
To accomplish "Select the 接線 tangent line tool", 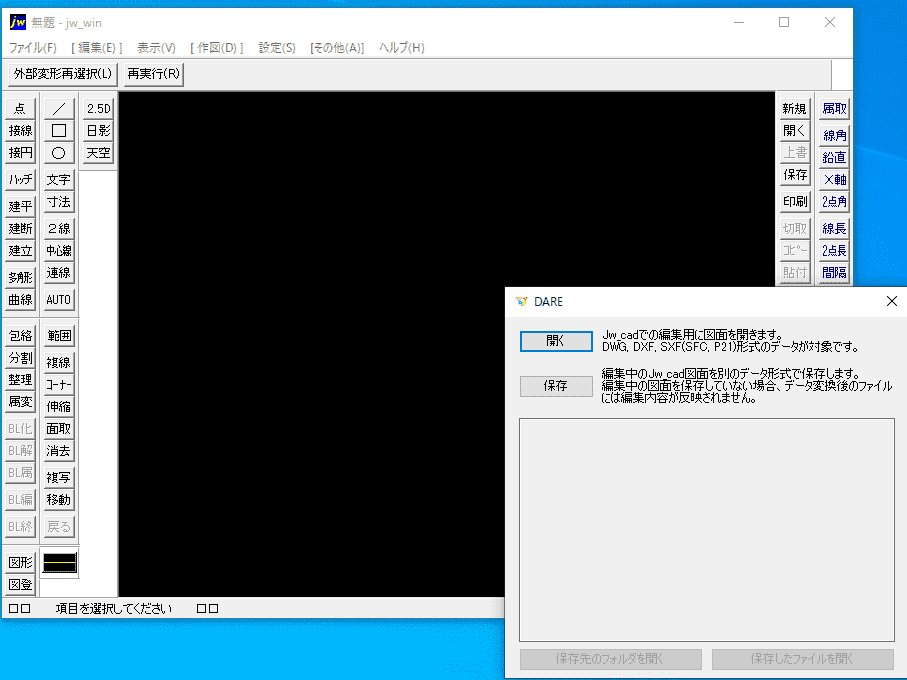I will coord(20,131).
